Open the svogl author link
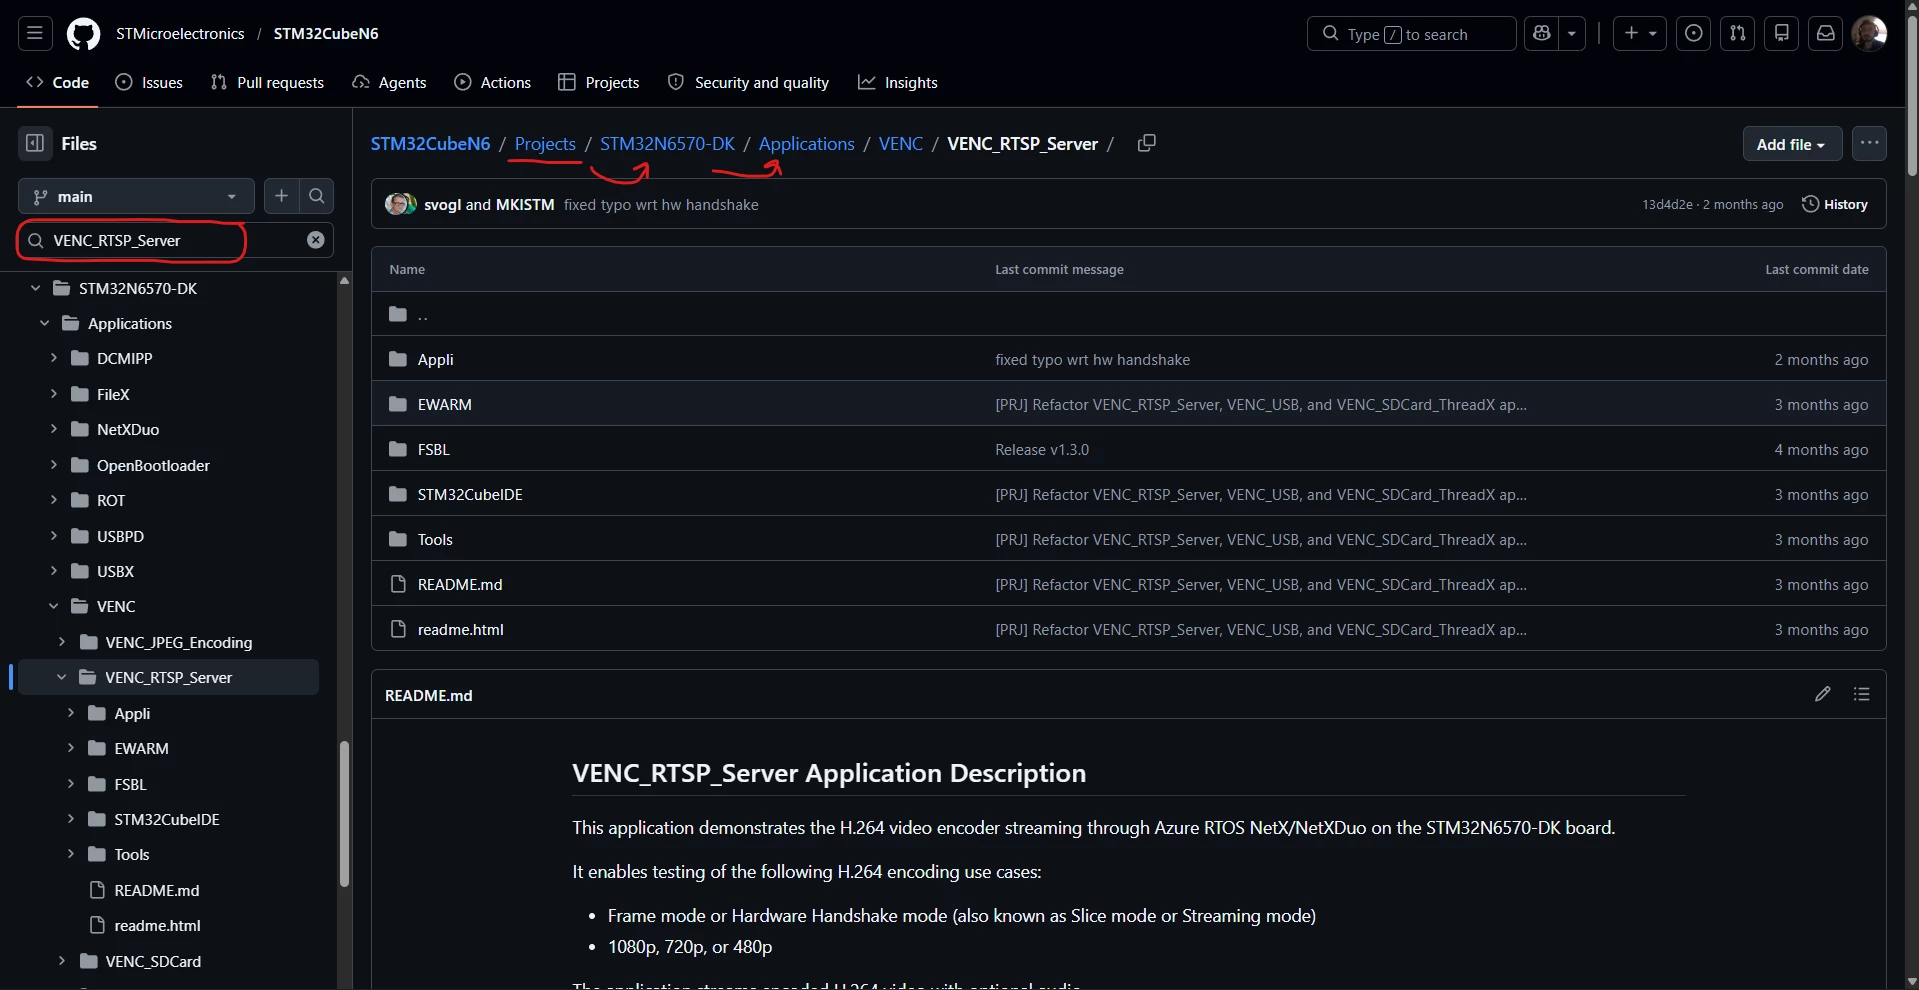The height and width of the screenshot is (990, 1919). point(442,204)
